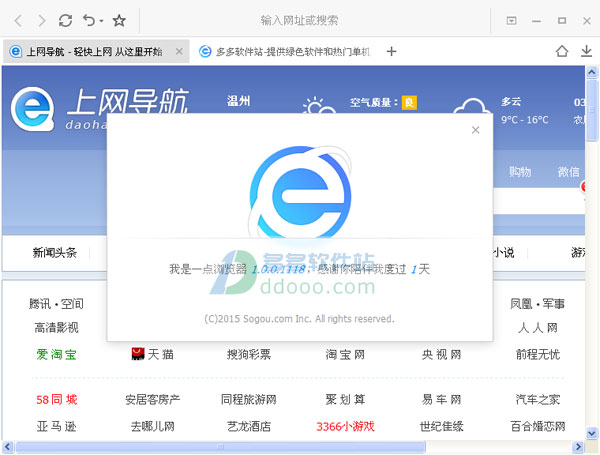Bookmark page with the star icon
Screen dimensions: 600x455
point(119,20)
